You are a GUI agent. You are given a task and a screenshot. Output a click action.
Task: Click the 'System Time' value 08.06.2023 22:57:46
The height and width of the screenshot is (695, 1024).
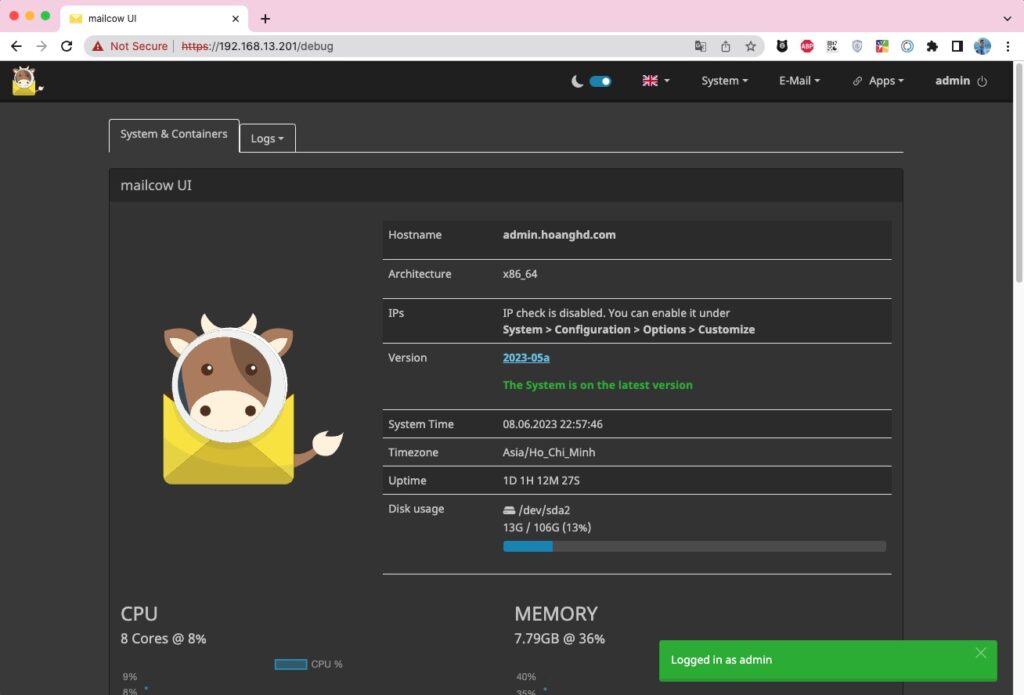pyautogui.click(x=552, y=424)
